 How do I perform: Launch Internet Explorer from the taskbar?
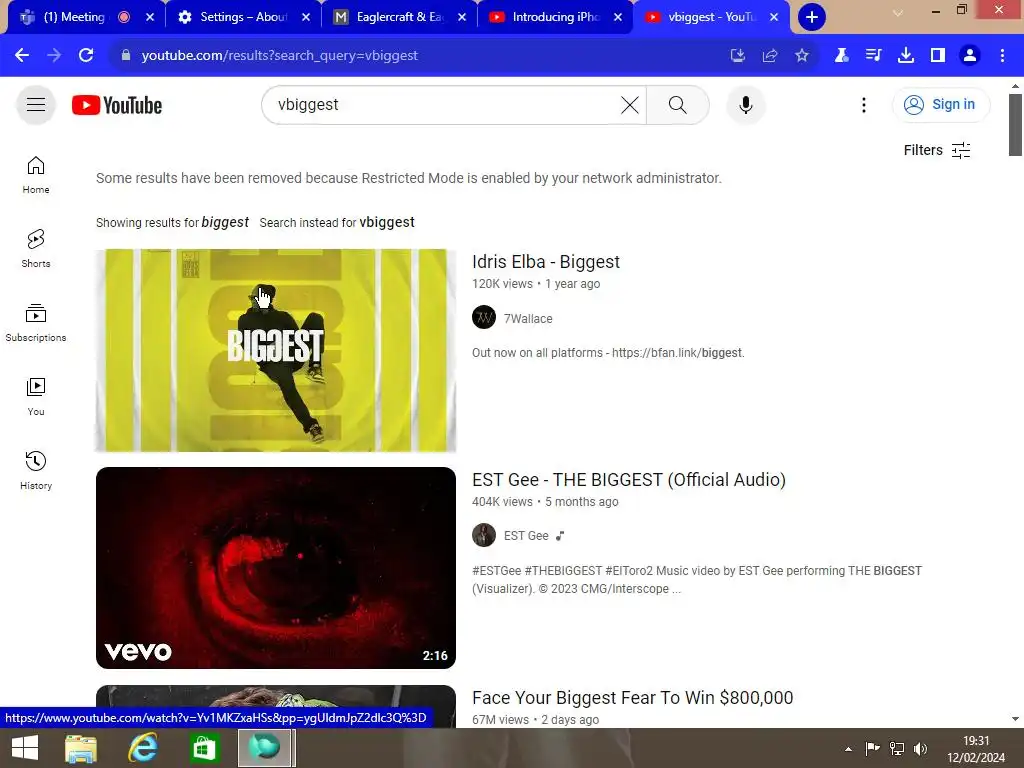click(x=142, y=748)
